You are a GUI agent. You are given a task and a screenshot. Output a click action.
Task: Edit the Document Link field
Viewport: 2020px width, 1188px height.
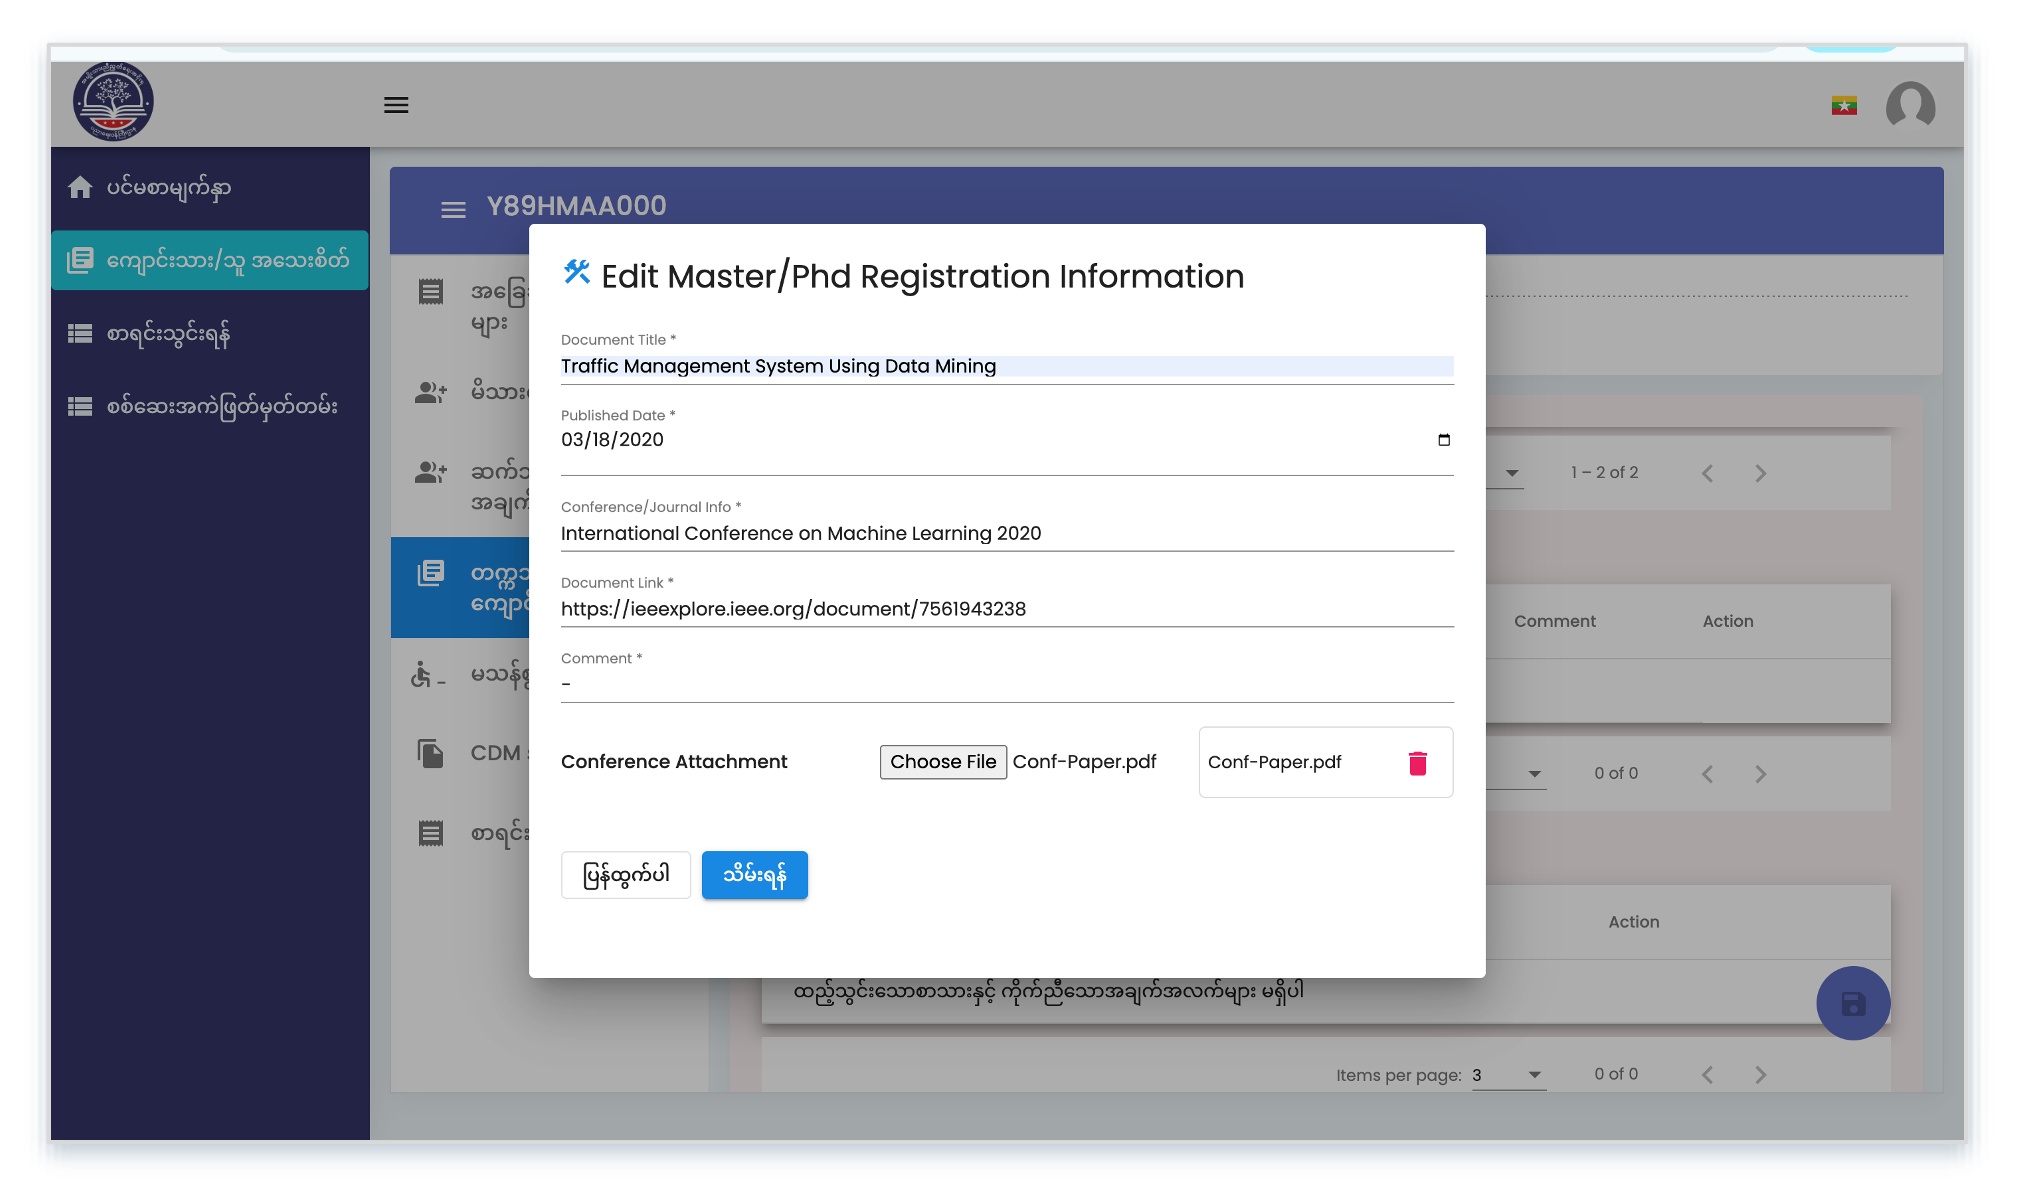click(x=1007, y=609)
